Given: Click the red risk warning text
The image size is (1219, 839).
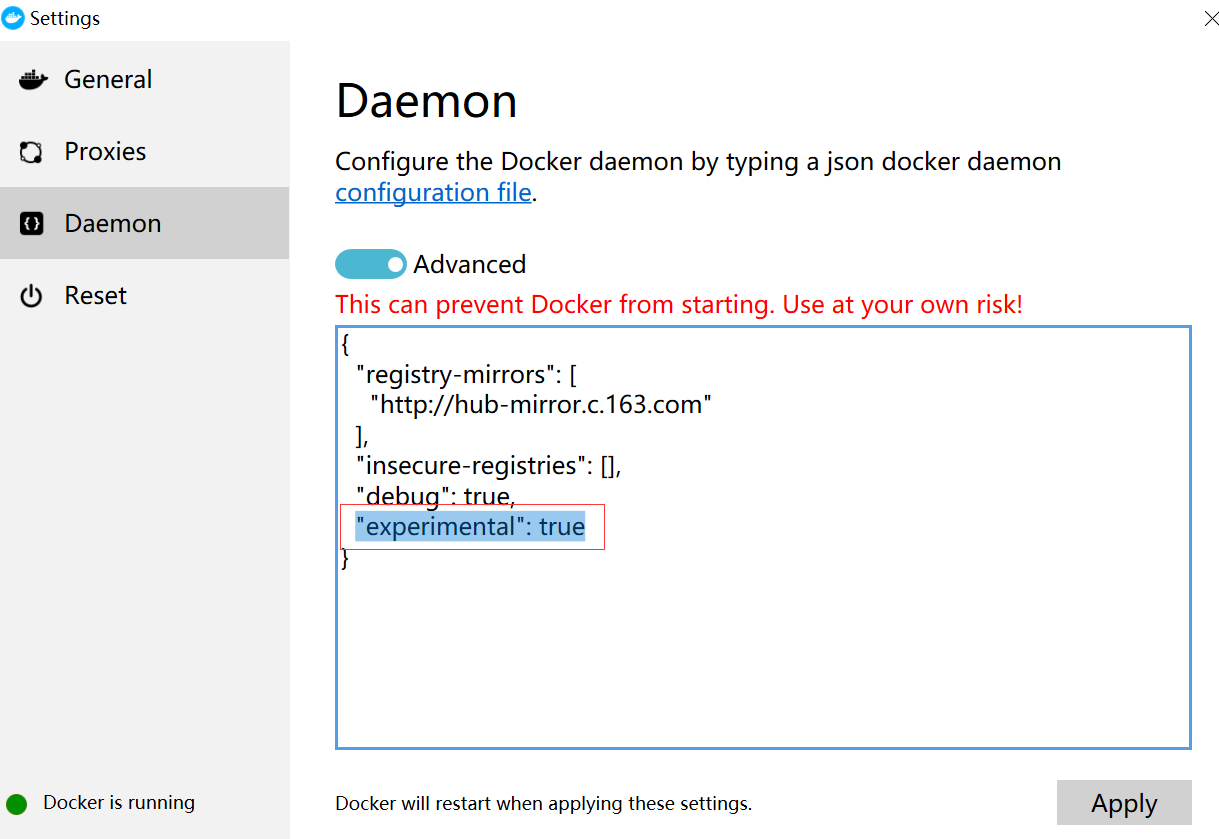Looking at the screenshot, I should pyautogui.click(x=679, y=304).
